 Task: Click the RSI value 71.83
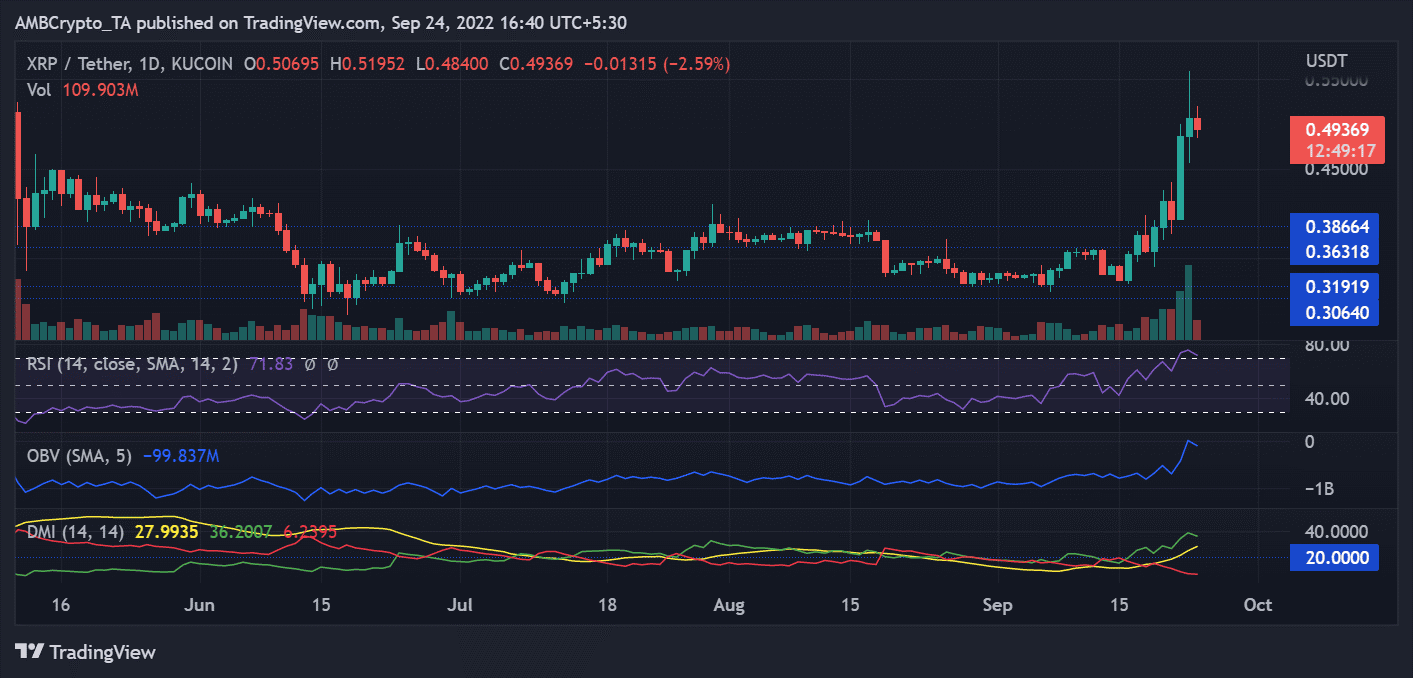[273, 365]
